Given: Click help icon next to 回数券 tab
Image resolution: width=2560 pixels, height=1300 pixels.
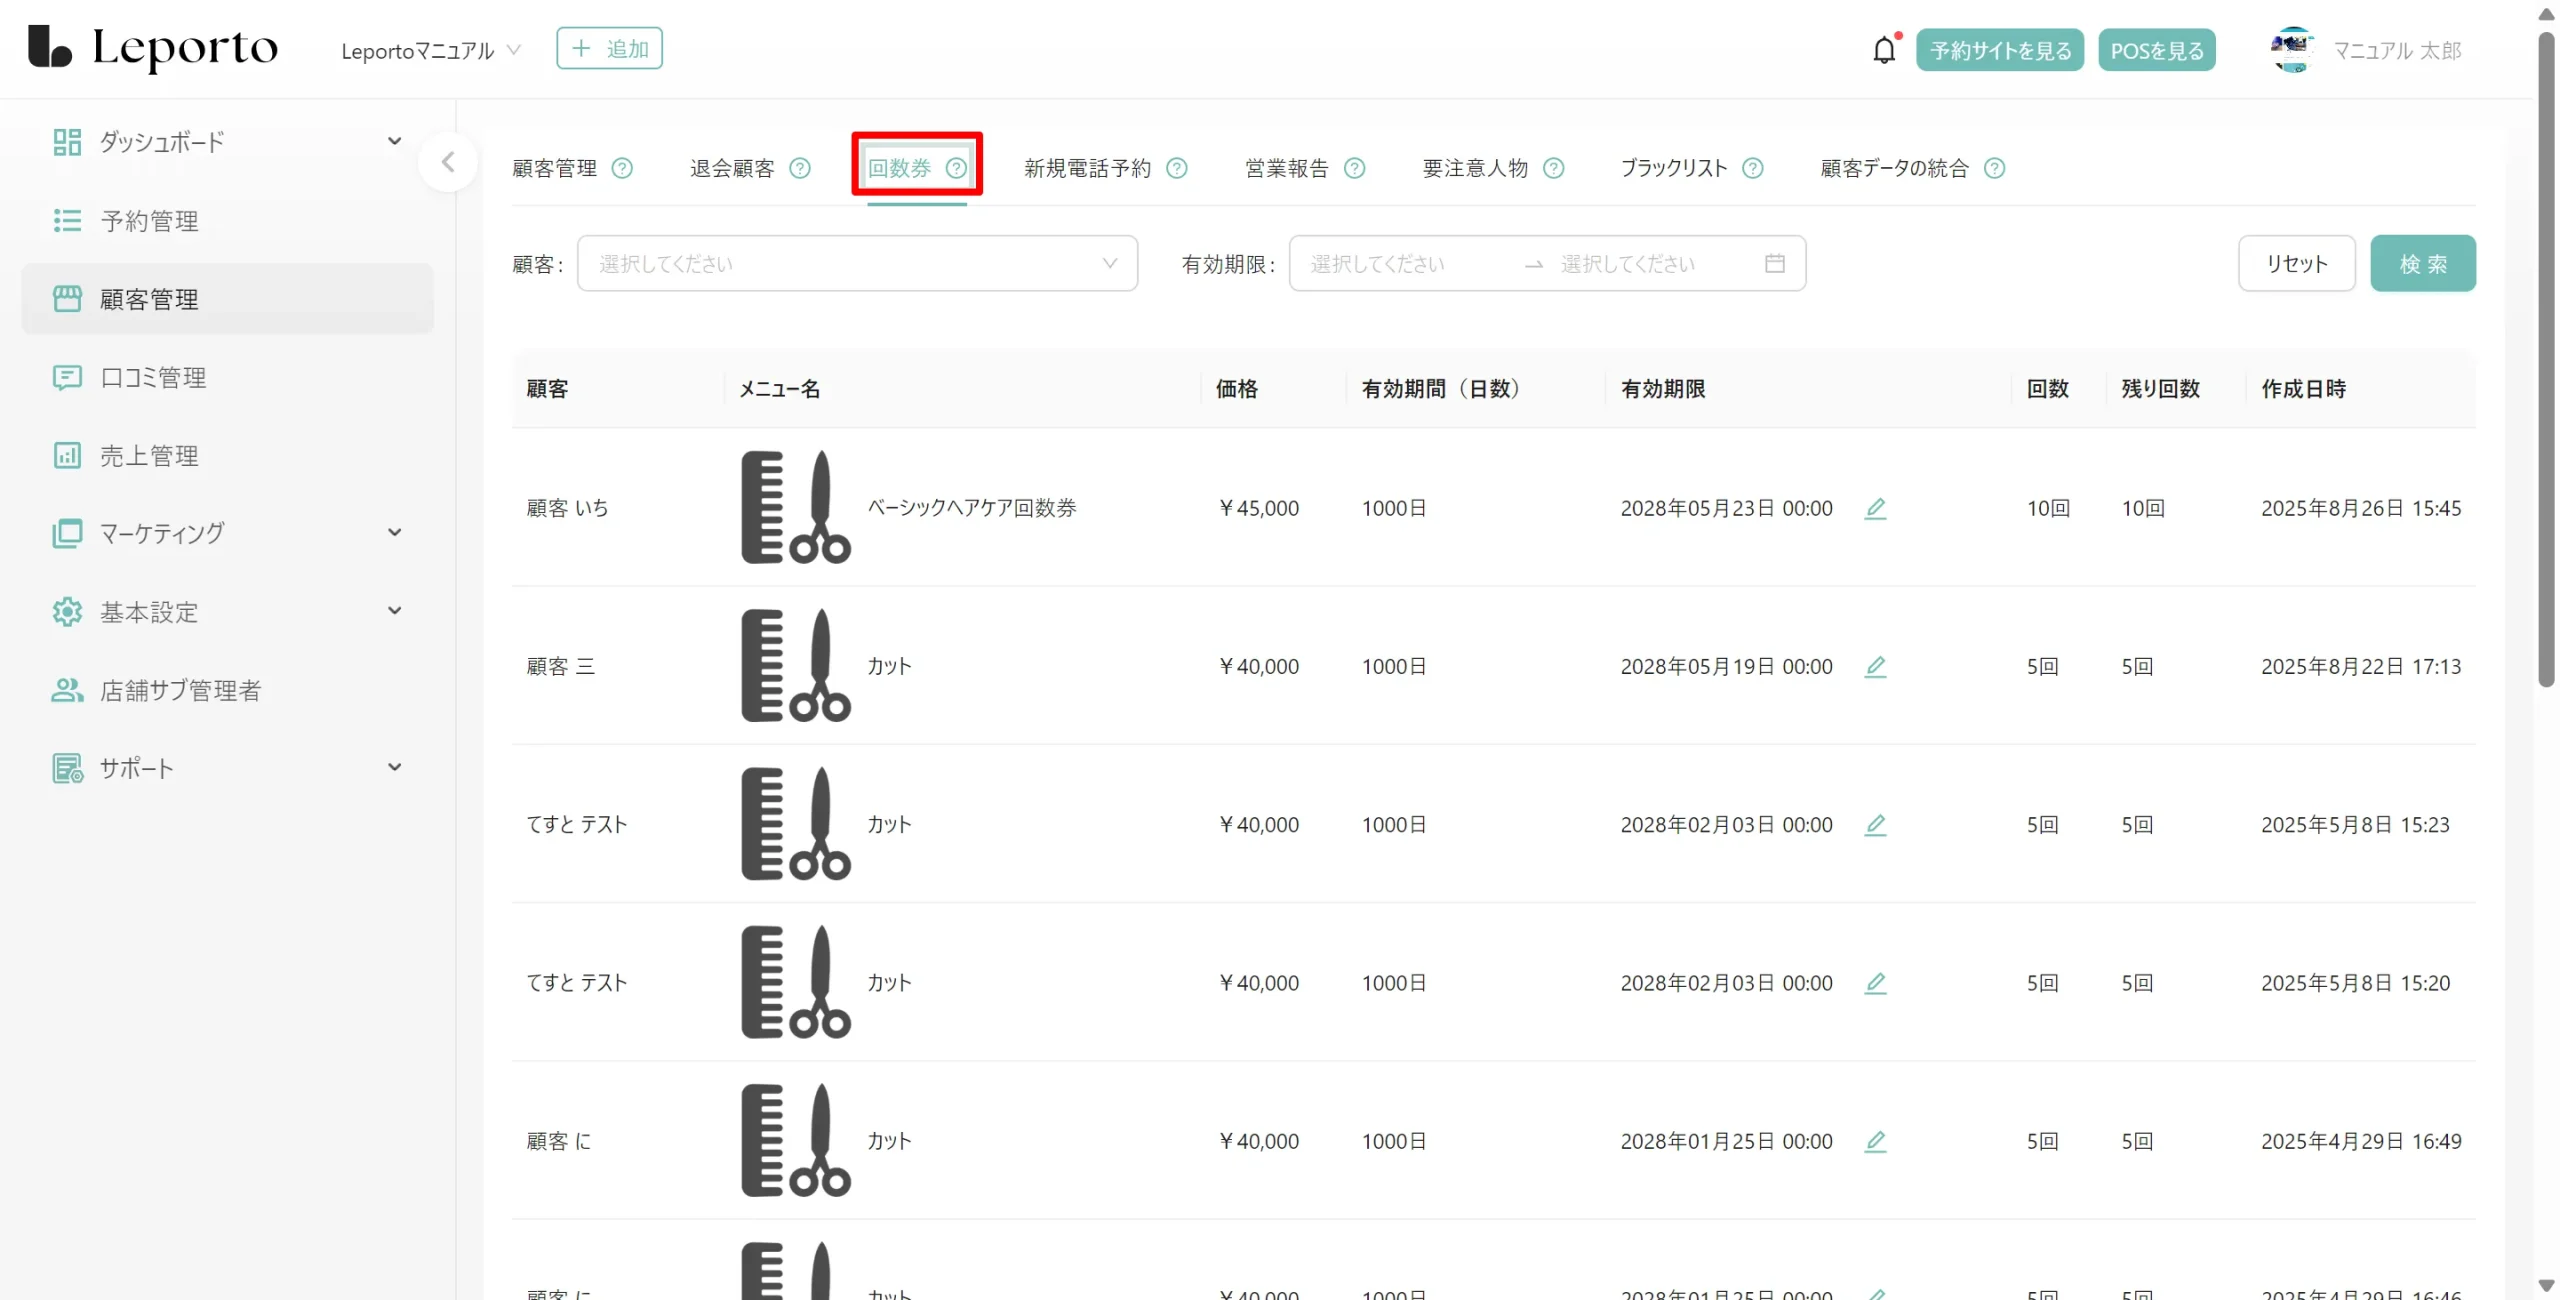Looking at the screenshot, I should [x=956, y=168].
